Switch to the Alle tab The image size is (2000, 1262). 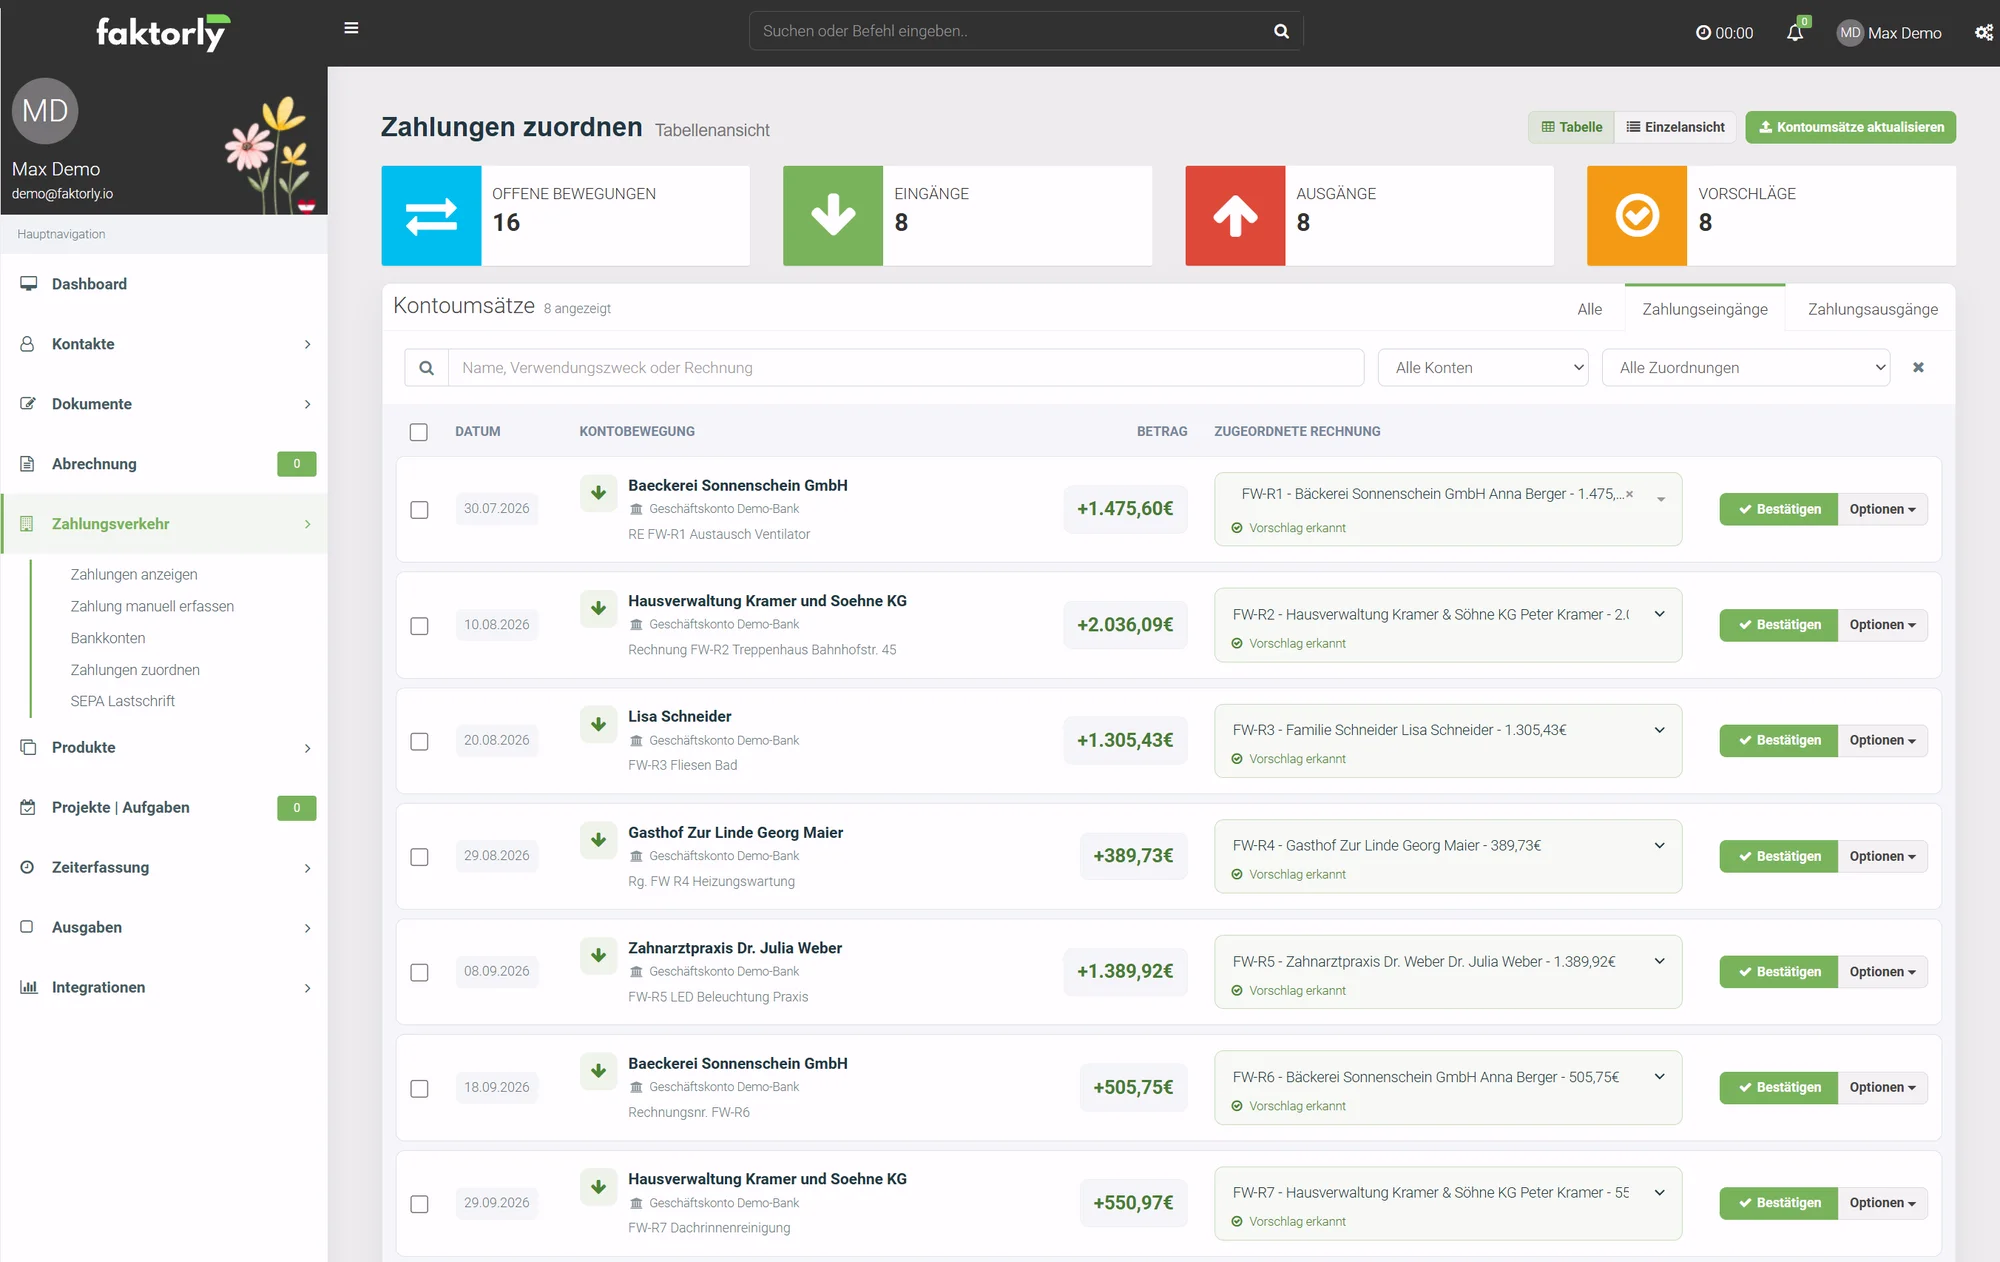(1589, 309)
